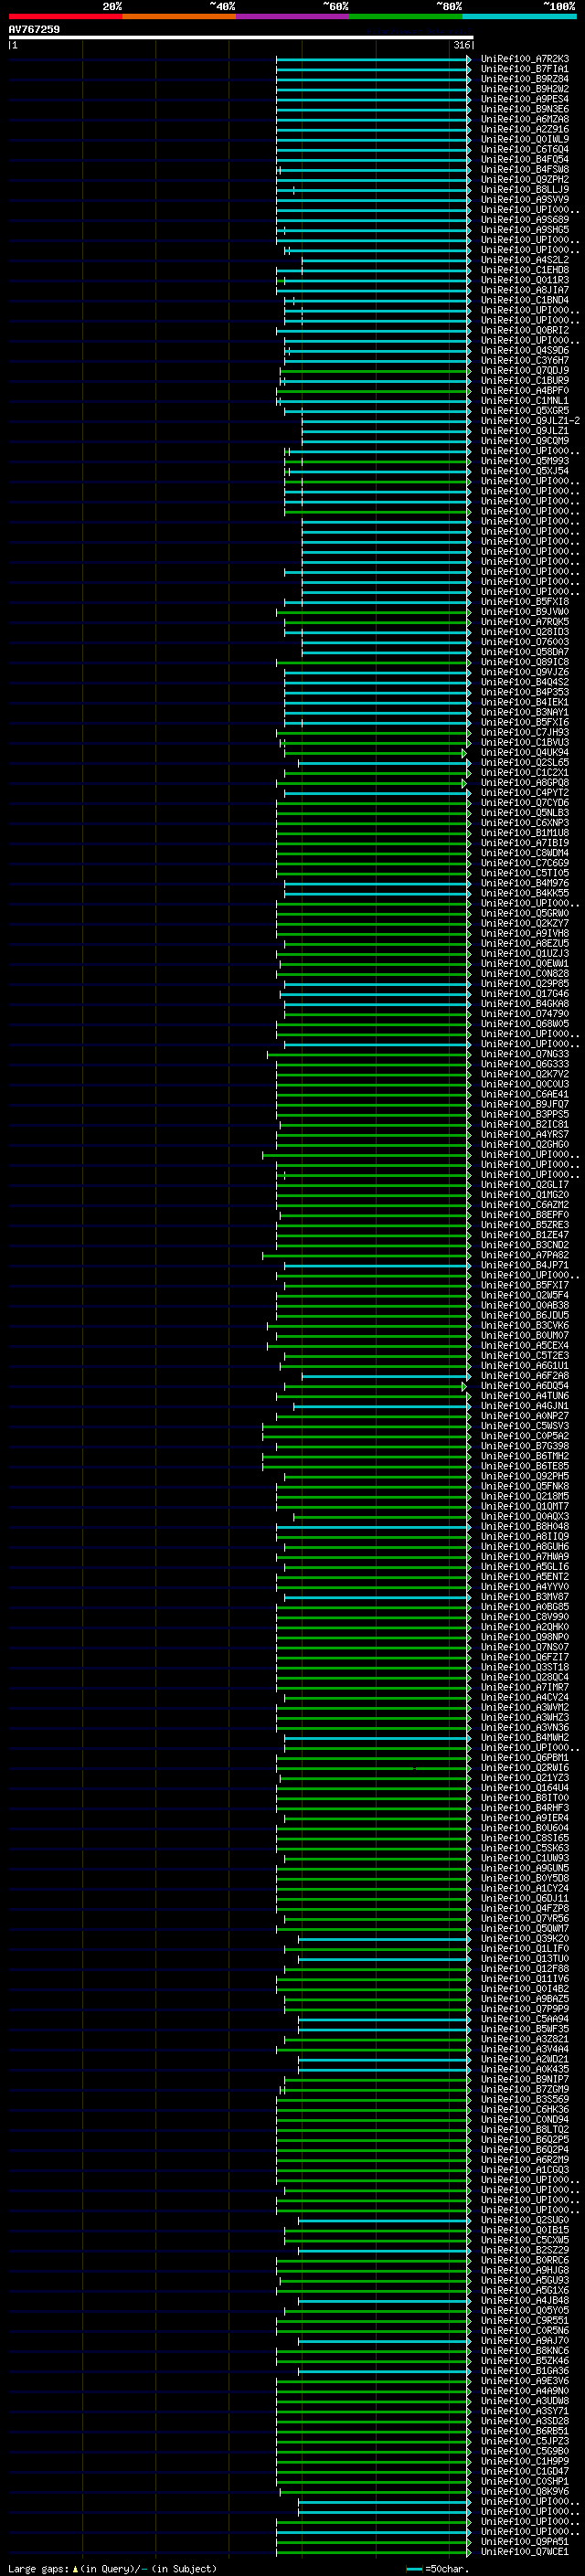Click the UniRef100_A4GJN1 label
This screenshot has width=585, height=2576.
pyautogui.click(x=524, y=1406)
